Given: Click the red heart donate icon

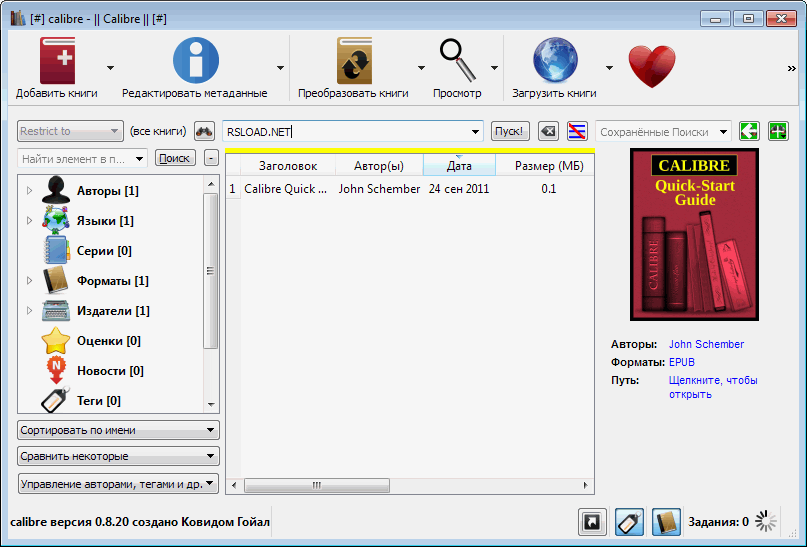Looking at the screenshot, I should click(652, 66).
